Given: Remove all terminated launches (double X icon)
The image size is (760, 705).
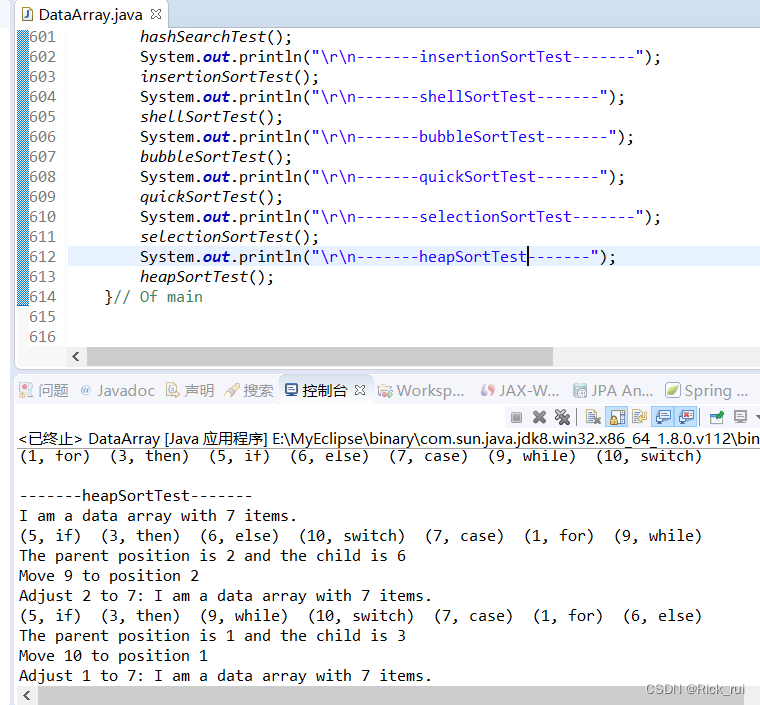Looking at the screenshot, I should [x=562, y=417].
